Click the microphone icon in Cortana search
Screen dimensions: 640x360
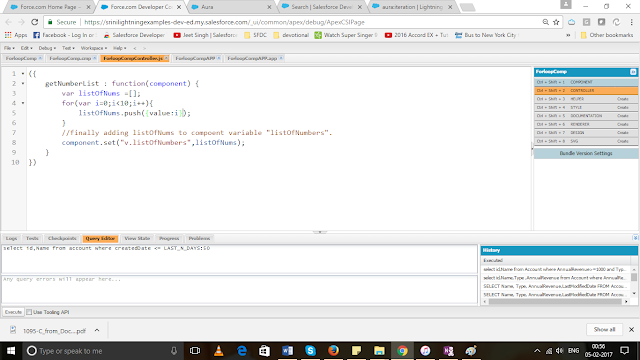tap(174, 351)
